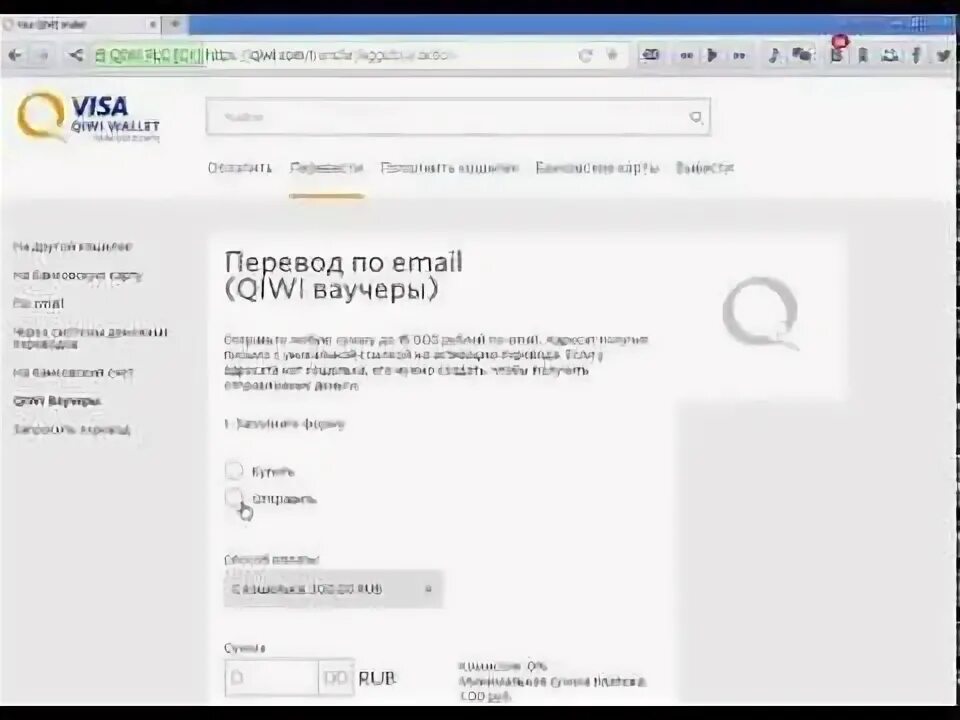This screenshot has width=960, height=720.
Task: Bookmark page with the star icon
Action: [612, 55]
